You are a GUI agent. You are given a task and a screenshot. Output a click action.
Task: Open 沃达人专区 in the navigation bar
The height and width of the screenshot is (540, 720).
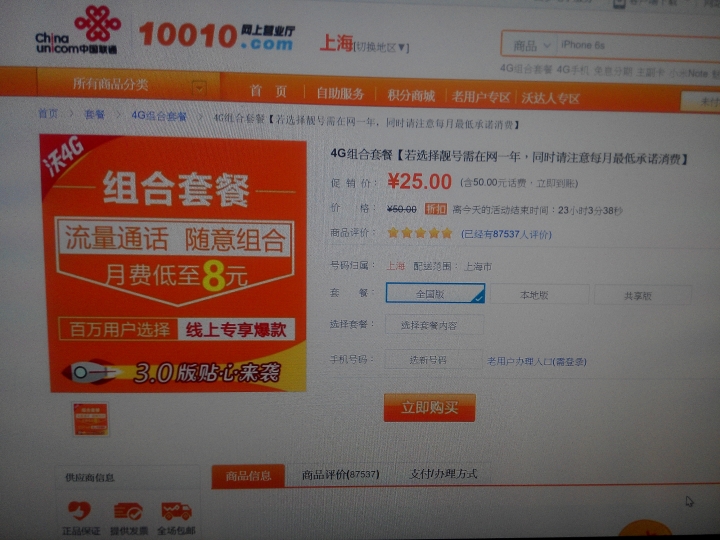[x=551, y=98]
